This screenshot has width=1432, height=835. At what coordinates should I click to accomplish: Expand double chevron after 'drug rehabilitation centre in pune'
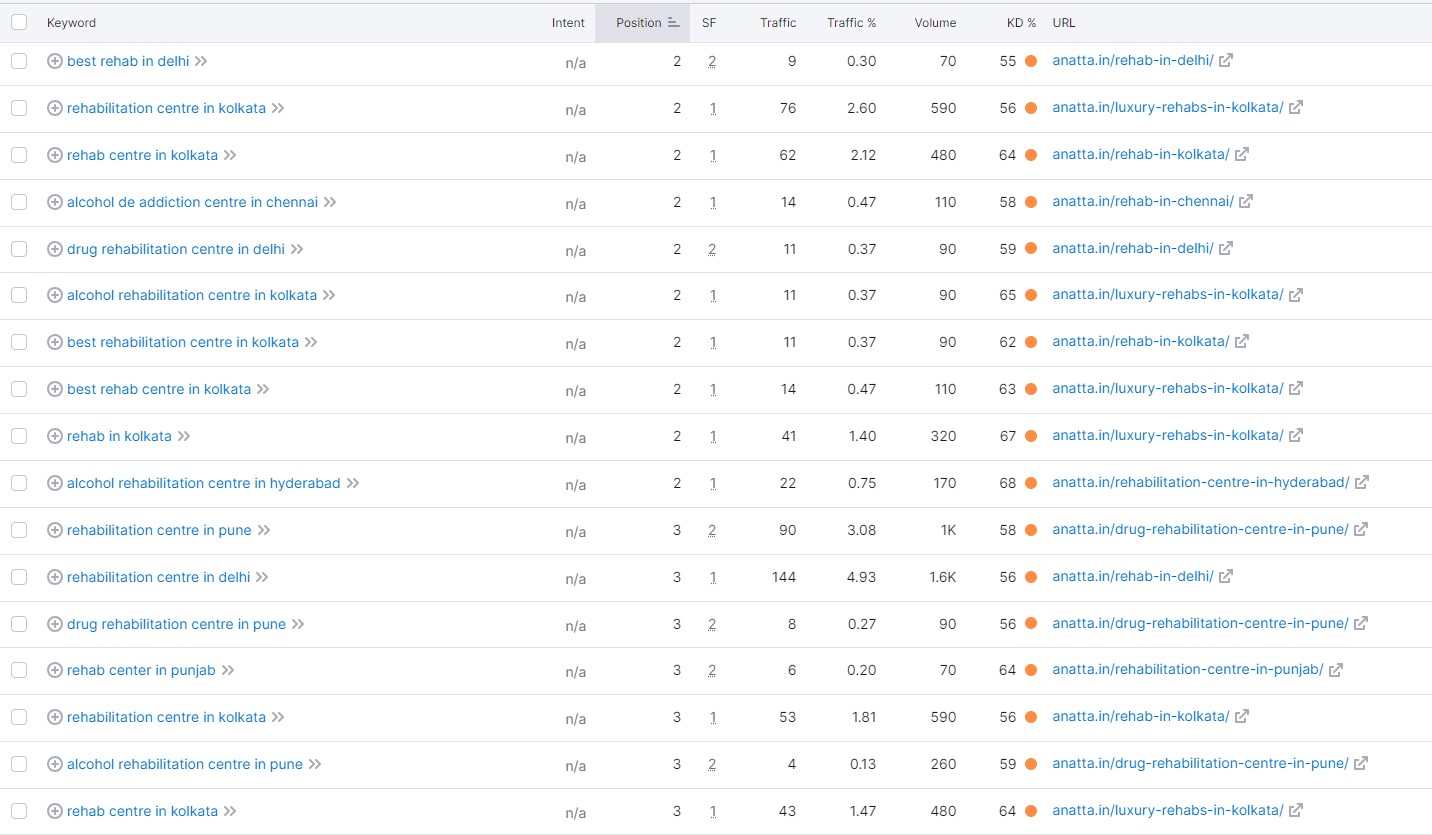[x=298, y=624]
